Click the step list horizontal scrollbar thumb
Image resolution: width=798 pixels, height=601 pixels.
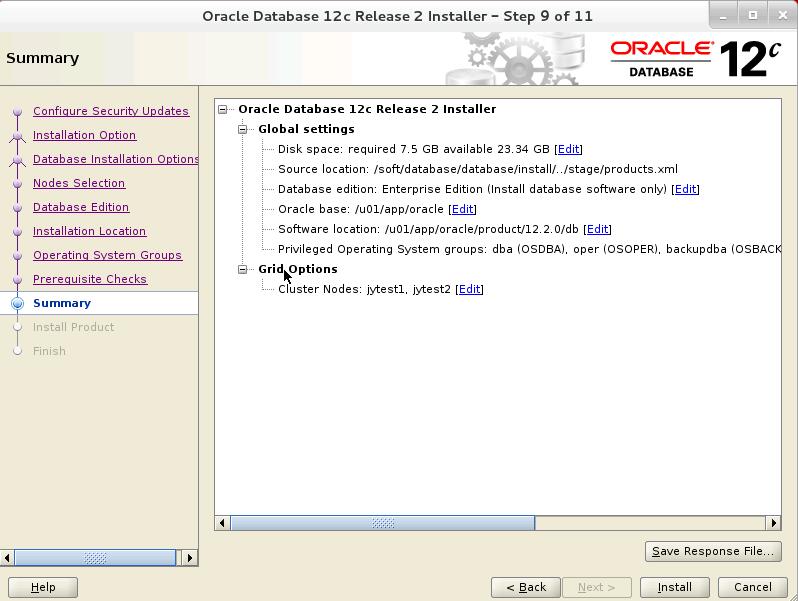coord(95,558)
